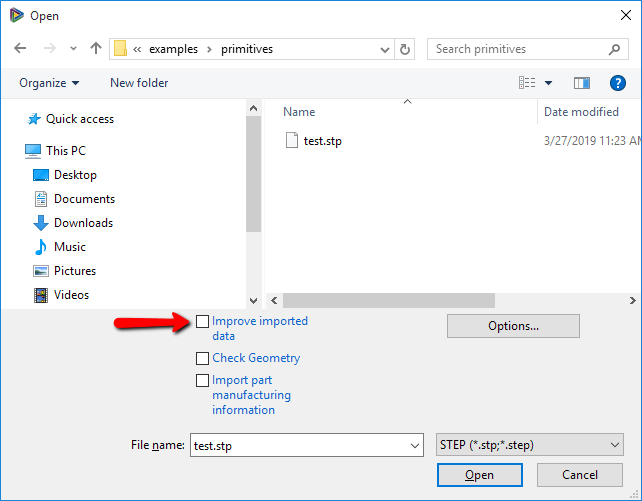Sort by Date modified column
Viewport: 642px width, 501px height.
click(581, 112)
